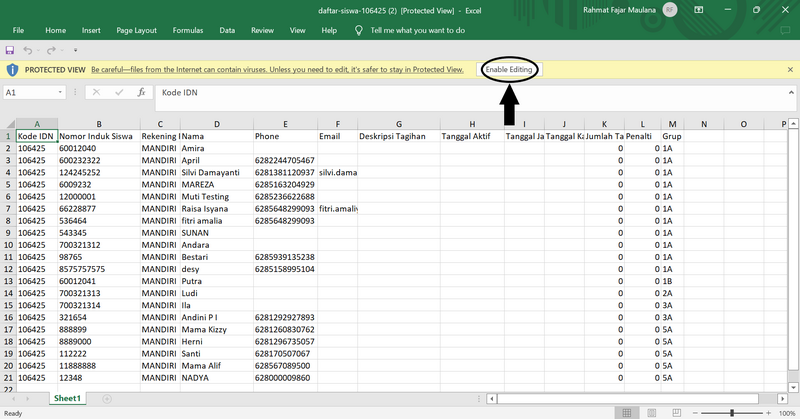Click the horizontal scrollbar left arrow

click(x=491, y=399)
